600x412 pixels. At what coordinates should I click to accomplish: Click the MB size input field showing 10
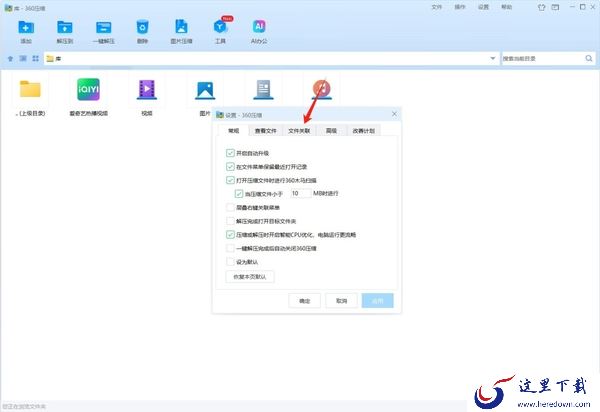point(300,194)
